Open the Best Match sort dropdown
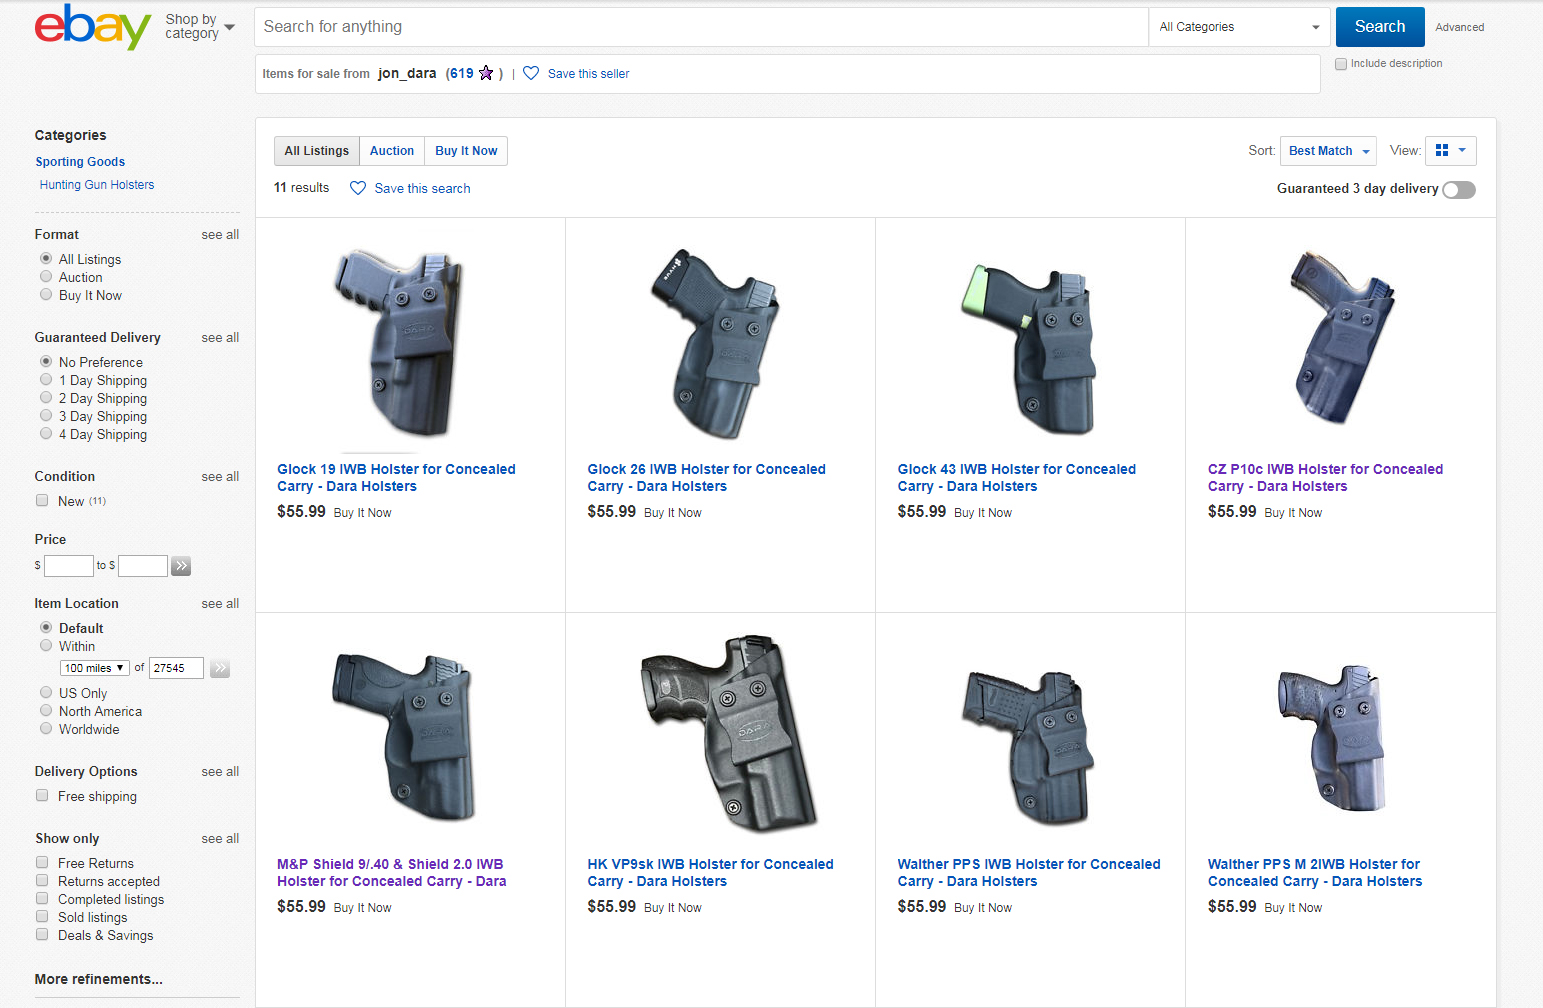Image resolution: width=1543 pixels, height=1008 pixels. coord(1328,150)
